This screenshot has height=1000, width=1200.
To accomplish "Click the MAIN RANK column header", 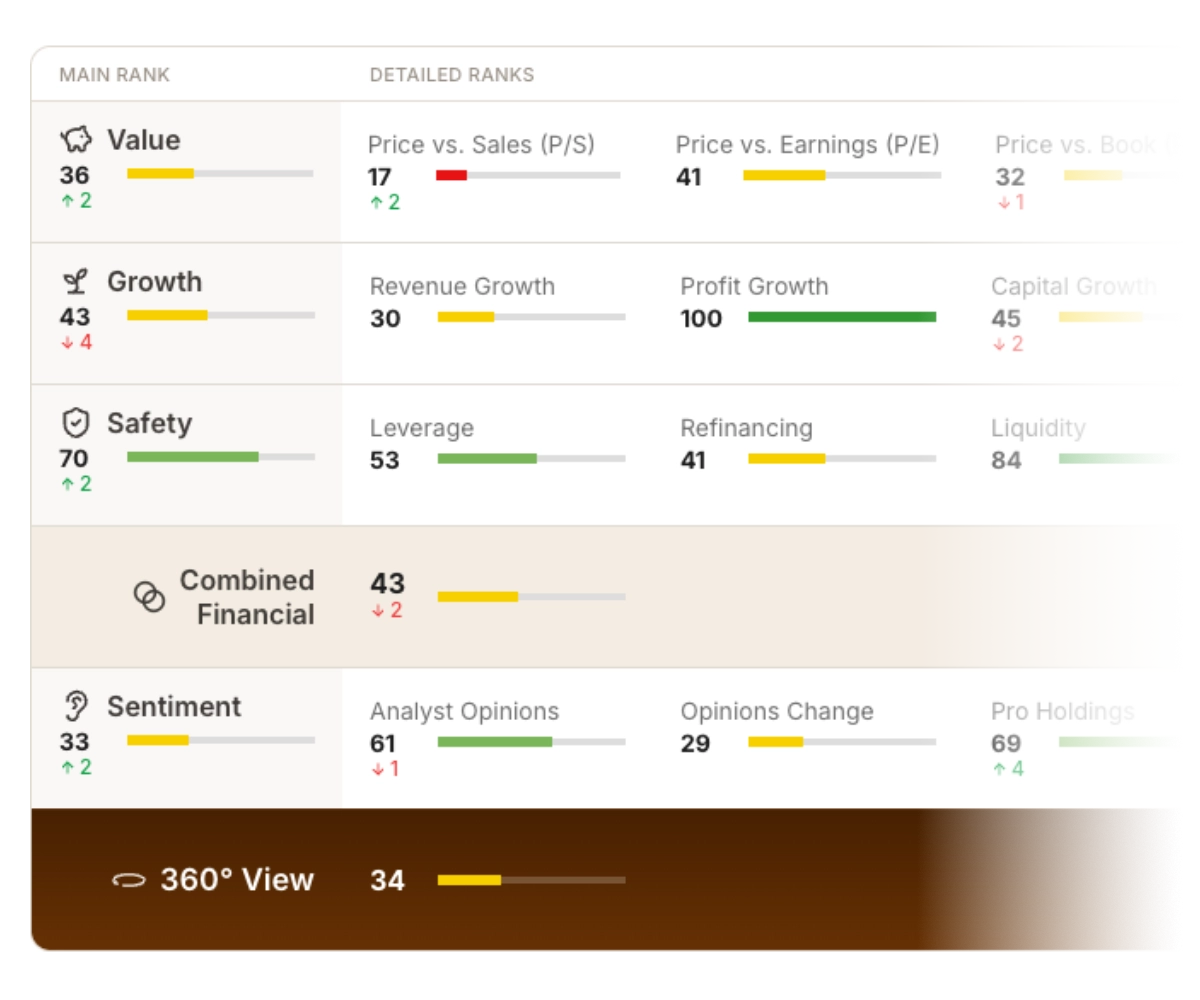I will (115, 75).
